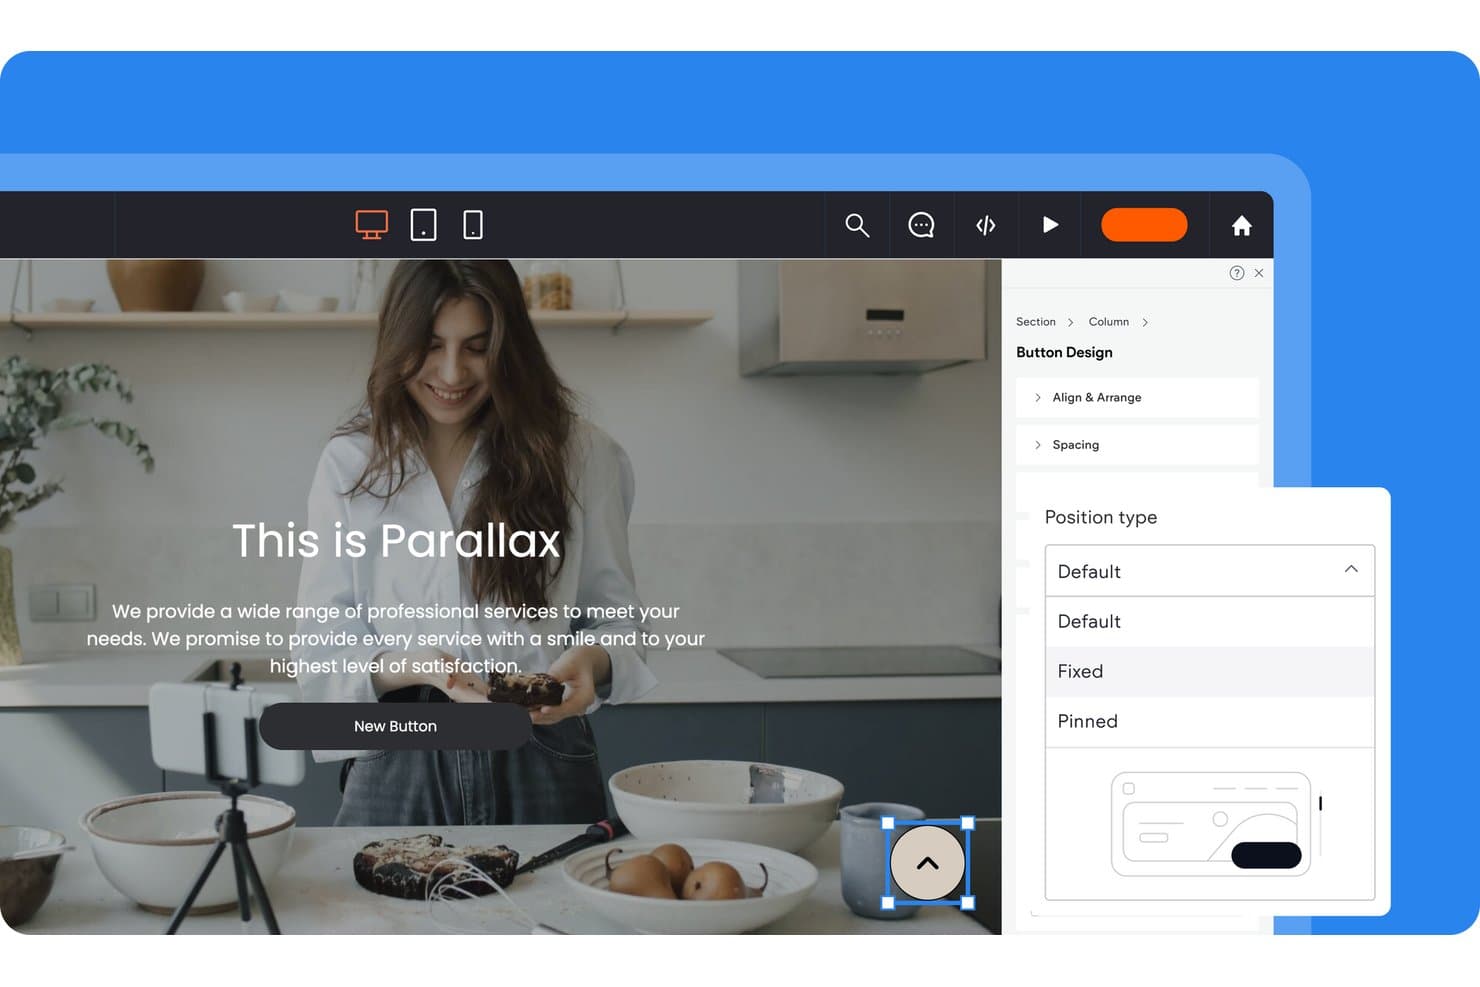Expand the Align & Arrange section
This screenshot has width=1480, height=987.
click(x=1137, y=397)
